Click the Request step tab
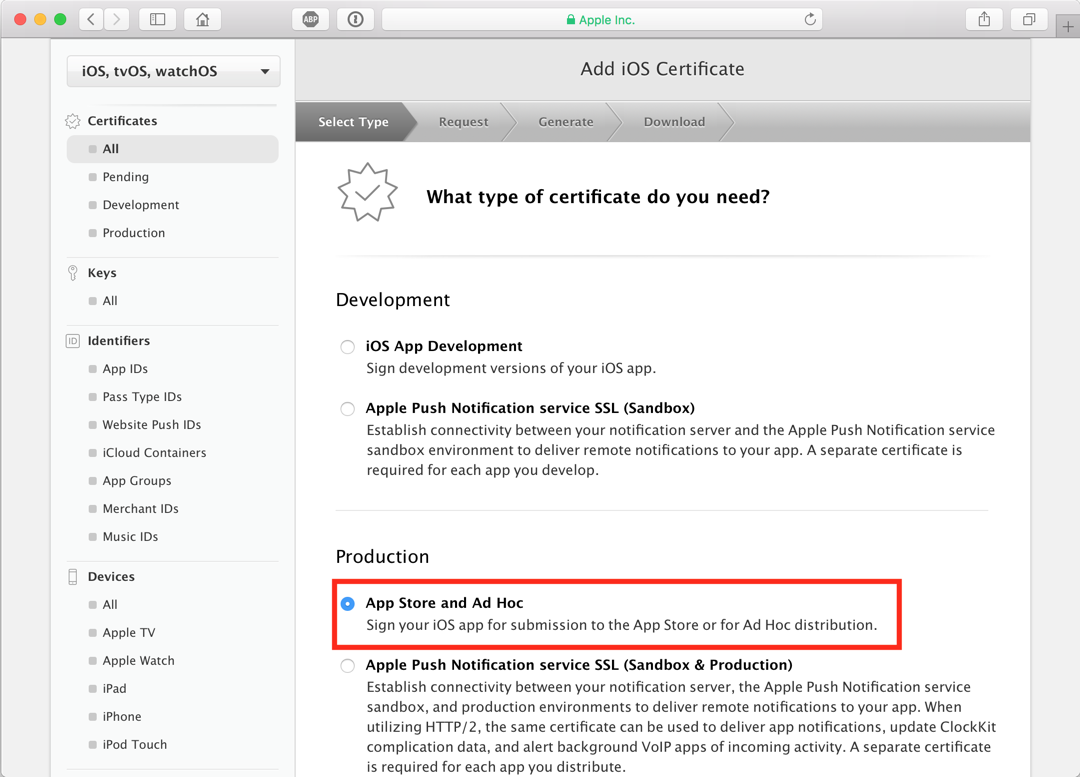Viewport: 1080px width, 777px height. (464, 122)
